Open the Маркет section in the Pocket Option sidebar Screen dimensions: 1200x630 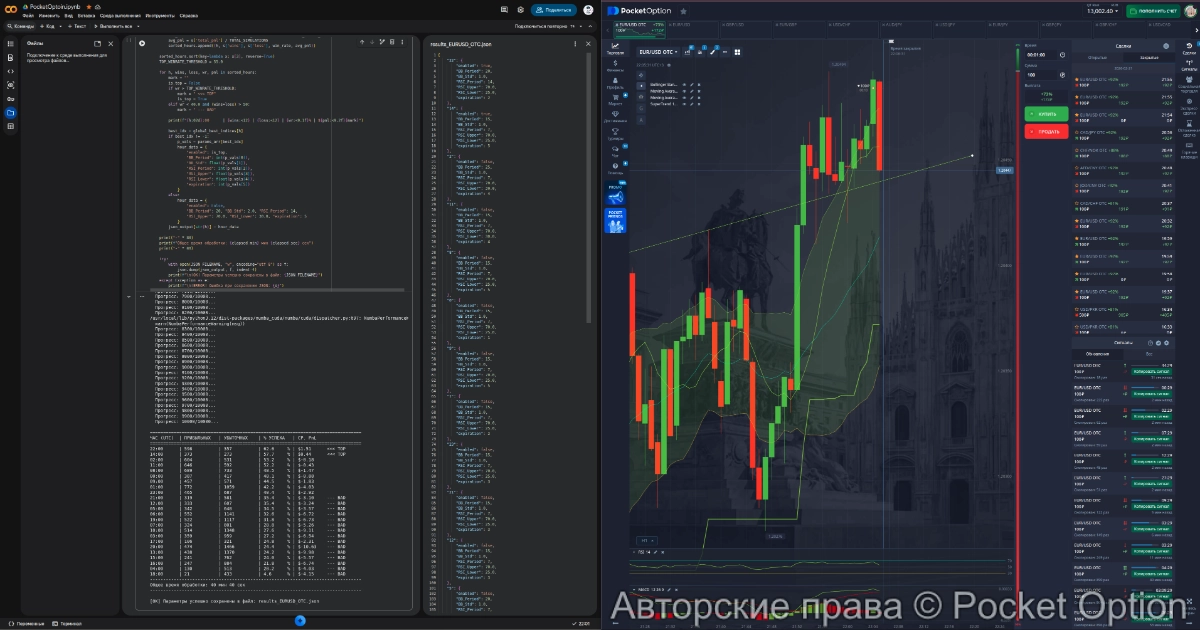(614, 99)
